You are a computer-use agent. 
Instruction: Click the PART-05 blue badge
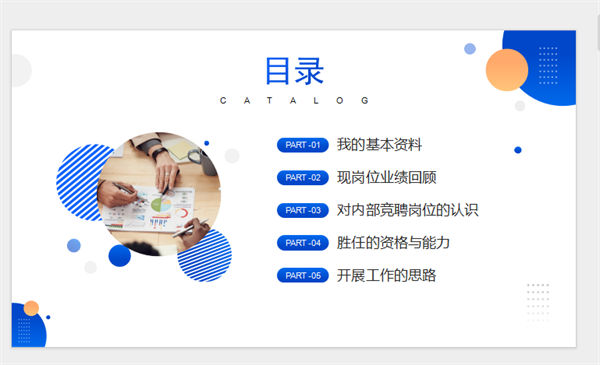pyautogui.click(x=303, y=275)
